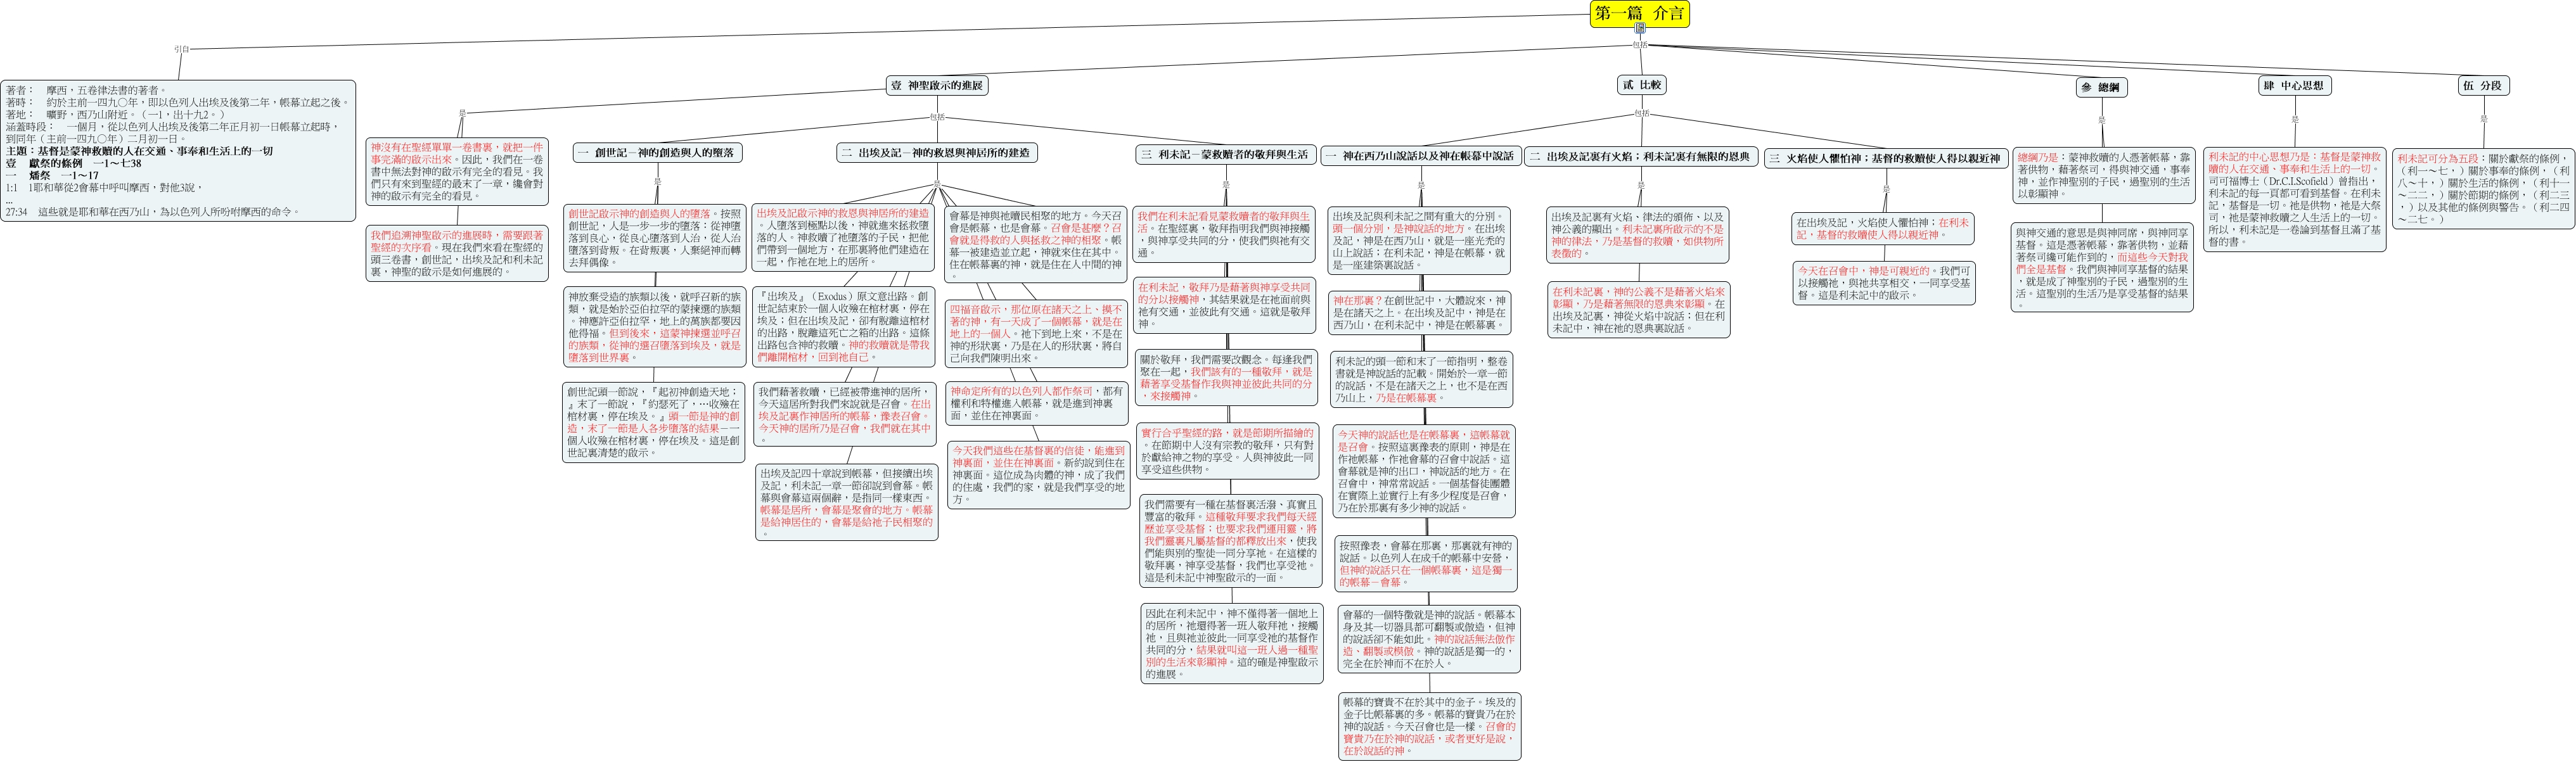Select the box beginning 四福音啟示

click(1036, 334)
